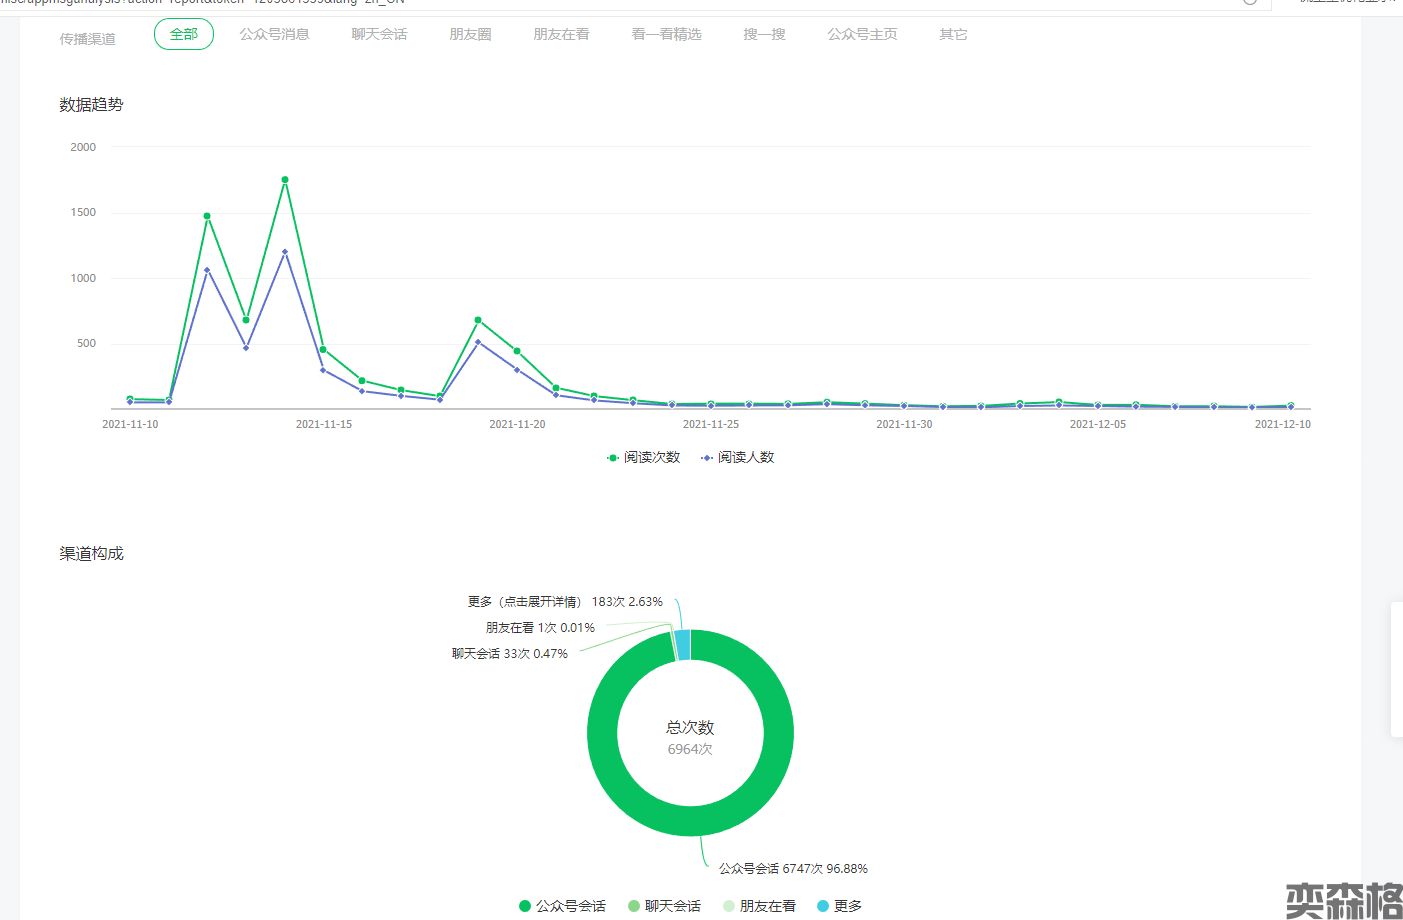Expand 更多（点击展开详情） pie label

click(565, 602)
